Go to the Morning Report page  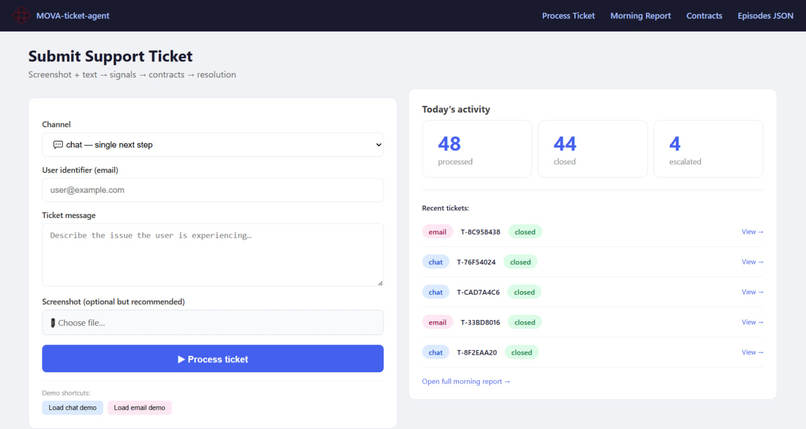point(640,16)
